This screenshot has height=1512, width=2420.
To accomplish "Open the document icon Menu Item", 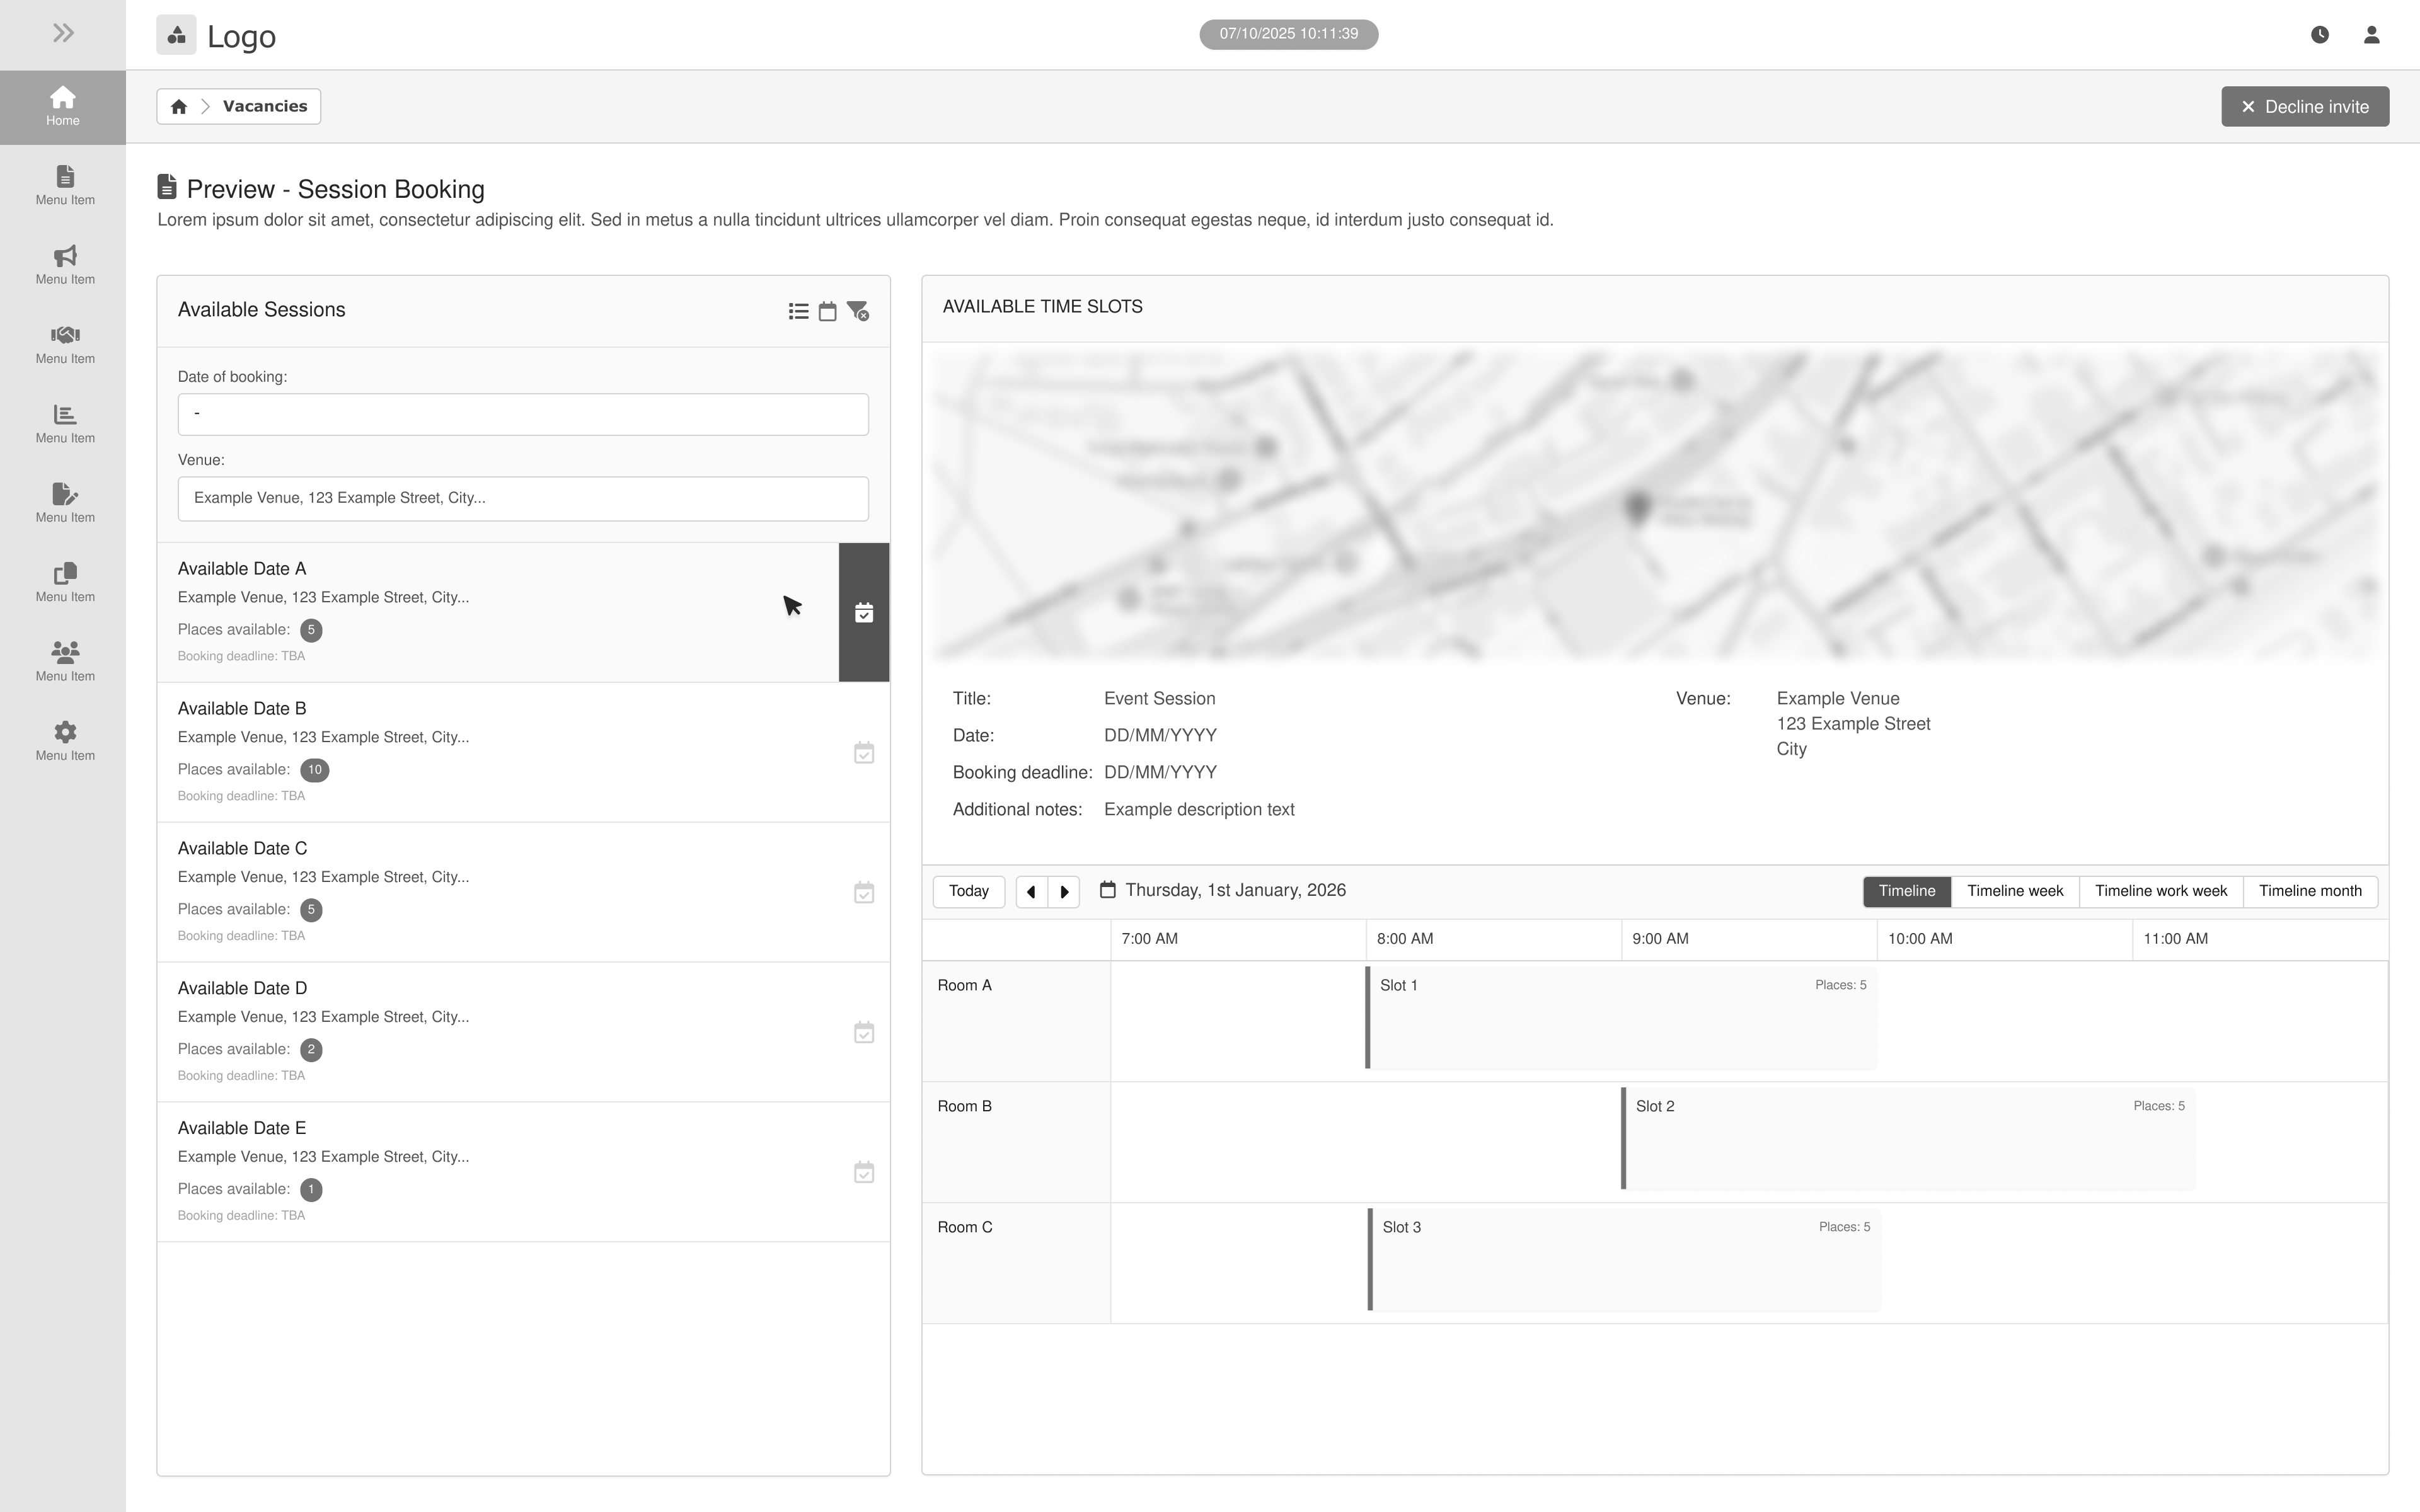I will [65, 186].
